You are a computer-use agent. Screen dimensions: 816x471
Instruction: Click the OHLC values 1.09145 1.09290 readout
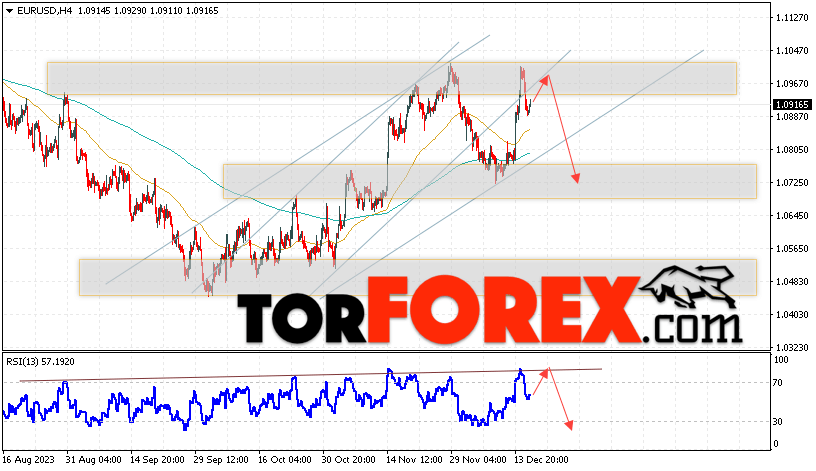pos(111,10)
